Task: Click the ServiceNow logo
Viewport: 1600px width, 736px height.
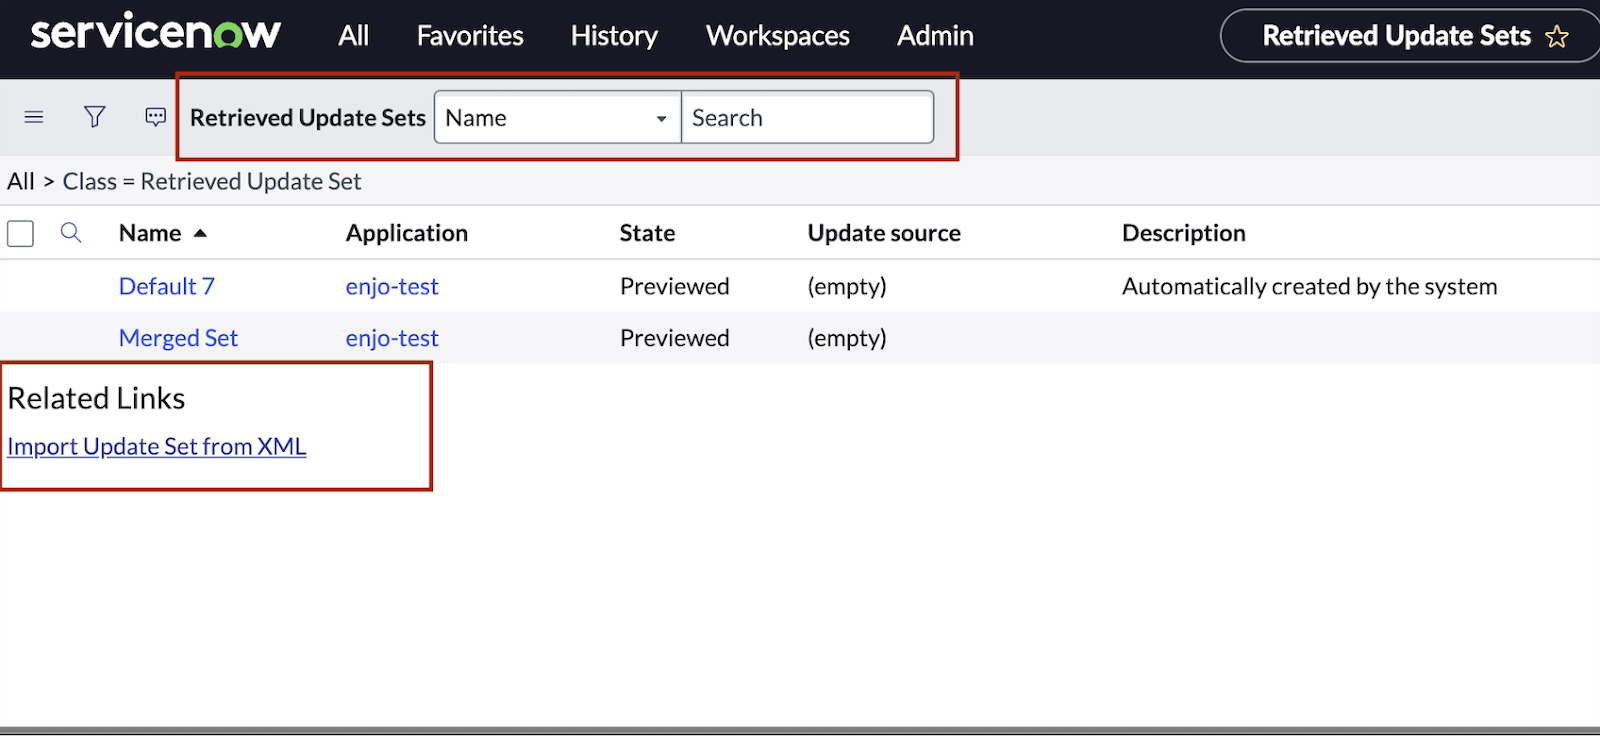Action: 156,33
